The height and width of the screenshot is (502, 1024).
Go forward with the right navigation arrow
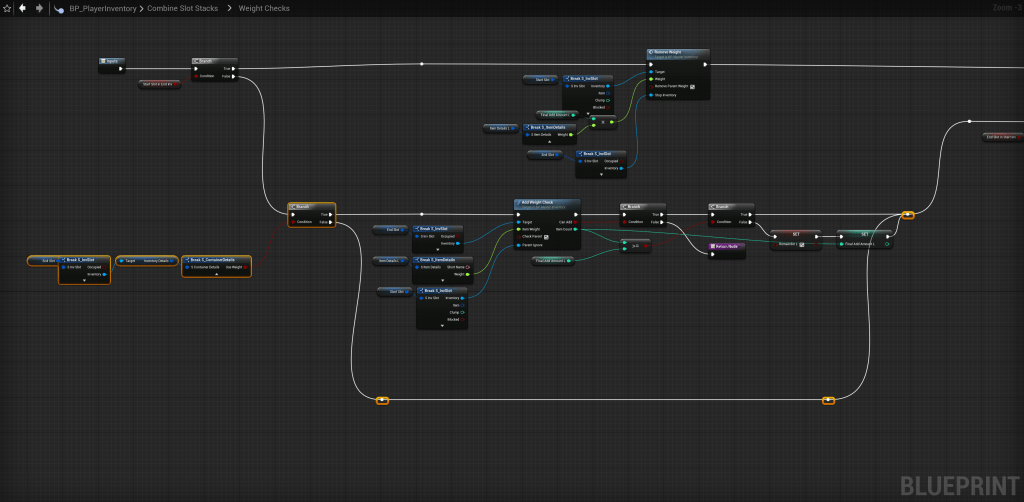39,8
